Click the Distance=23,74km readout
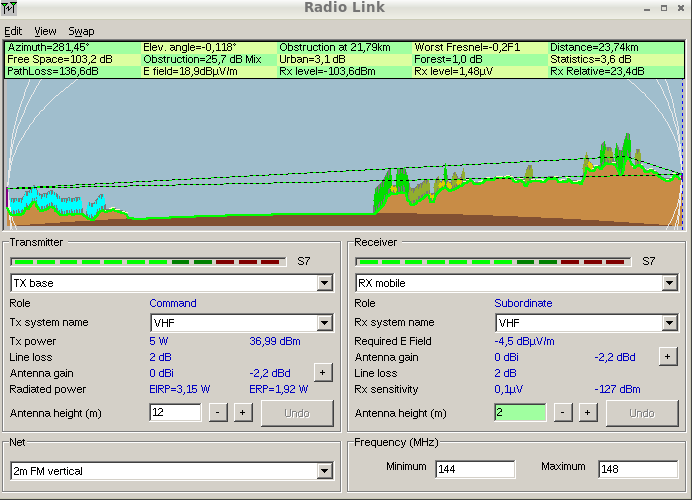 click(594, 47)
